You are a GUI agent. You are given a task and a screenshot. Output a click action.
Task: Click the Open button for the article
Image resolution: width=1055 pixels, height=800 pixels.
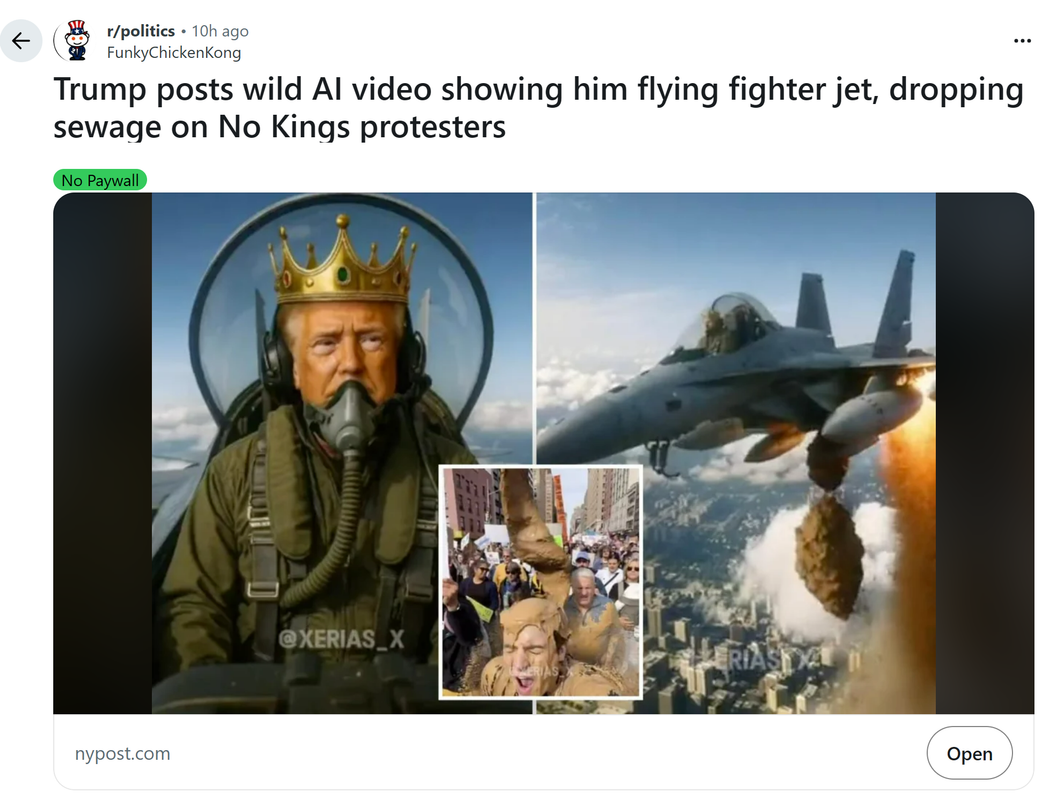point(969,754)
